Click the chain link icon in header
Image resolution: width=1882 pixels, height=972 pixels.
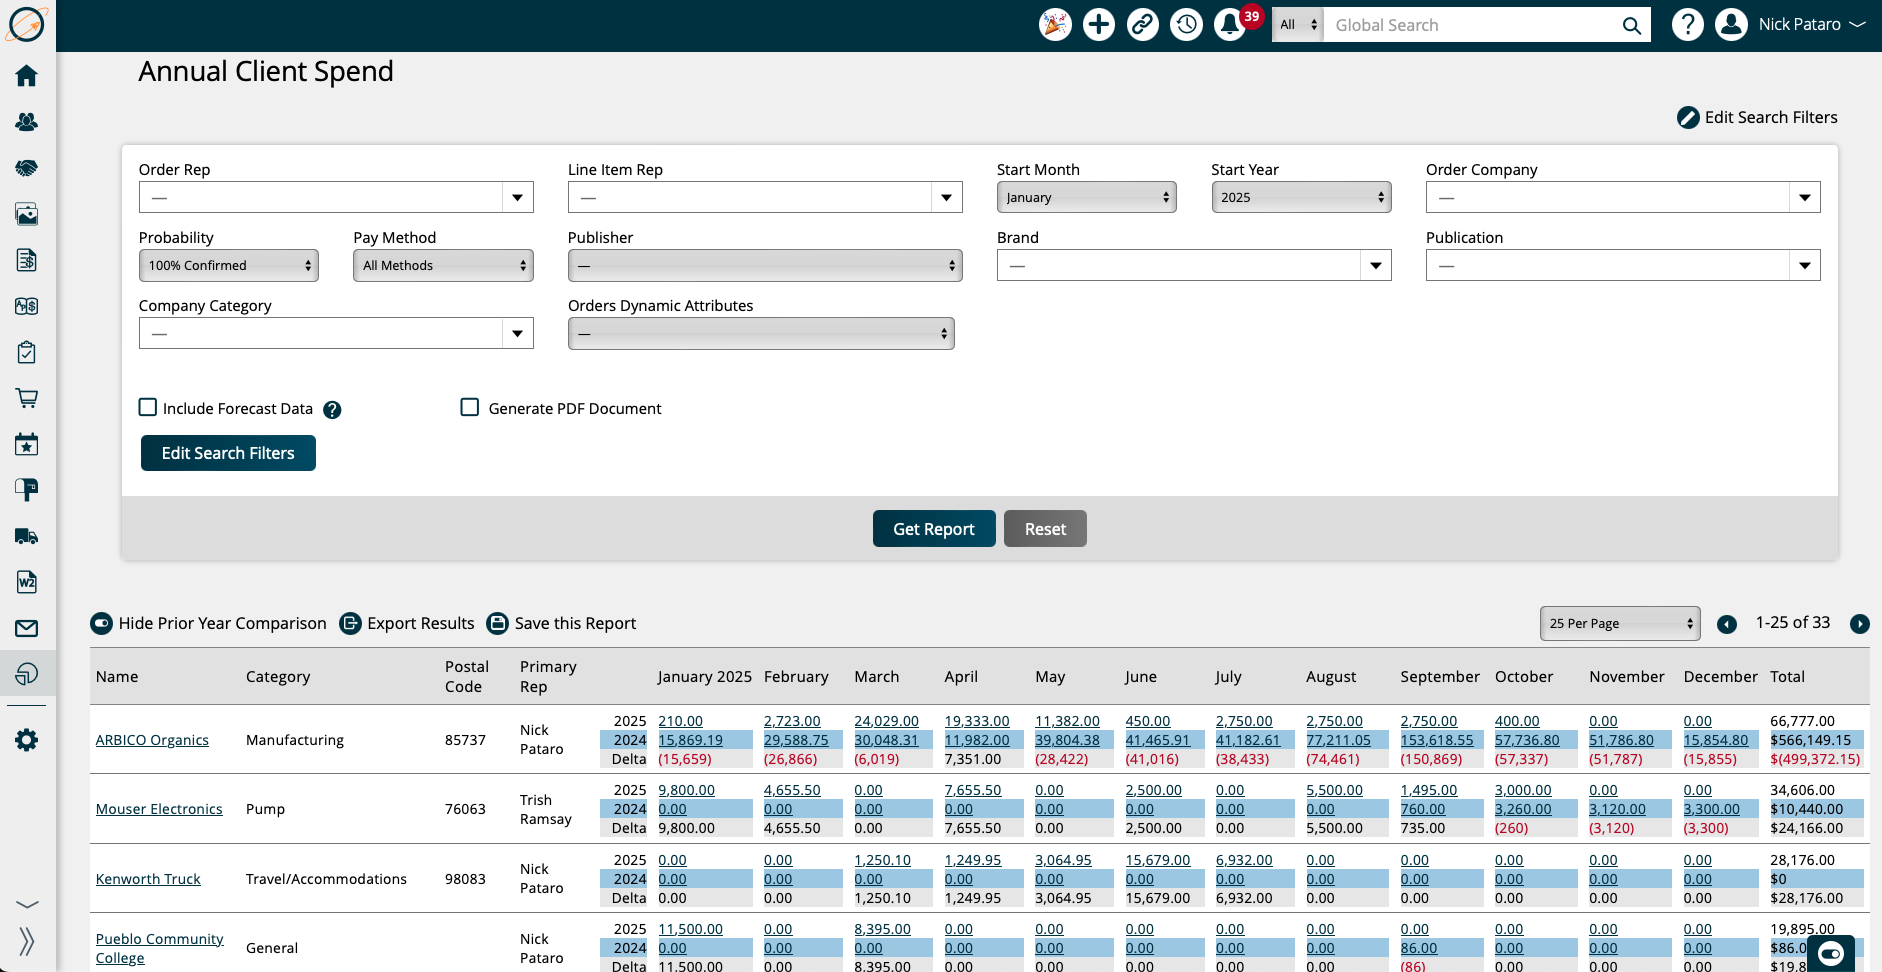[1143, 25]
